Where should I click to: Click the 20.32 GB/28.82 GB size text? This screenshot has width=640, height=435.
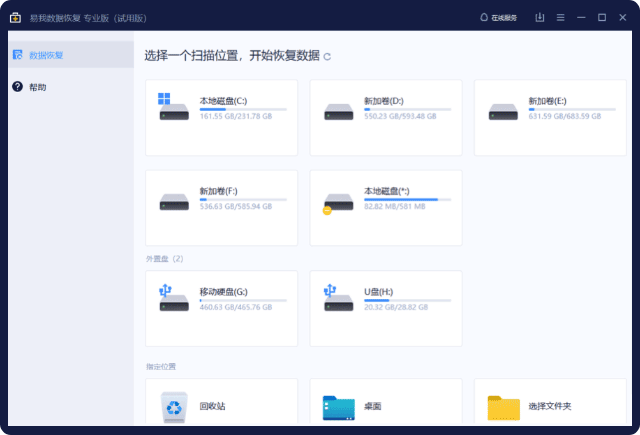point(396,307)
